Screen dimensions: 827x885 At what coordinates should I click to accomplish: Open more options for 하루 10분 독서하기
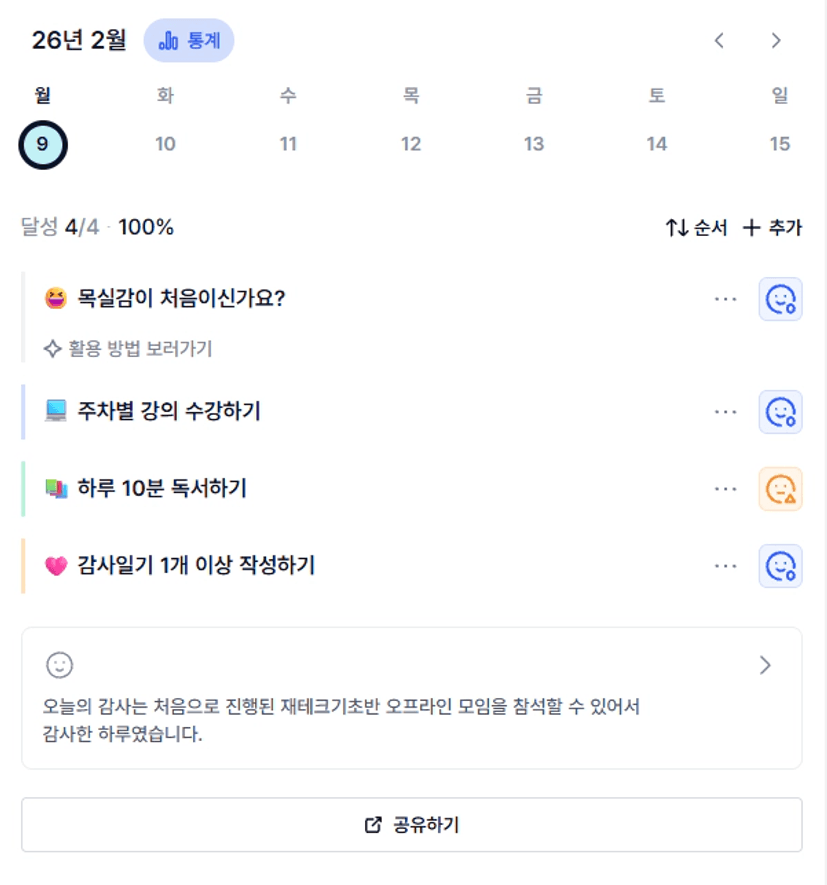click(726, 489)
